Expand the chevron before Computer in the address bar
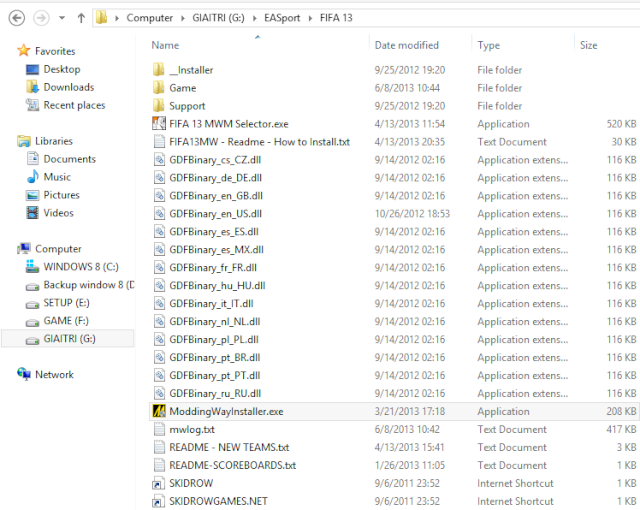The width and height of the screenshot is (640, 510). click(117, 18)
